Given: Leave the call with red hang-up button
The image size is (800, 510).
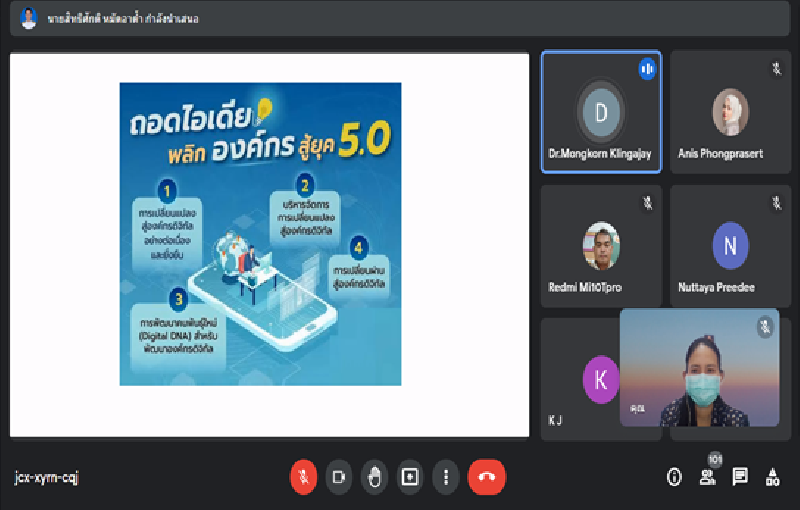Looking at the screenshot, I should [487, 477].
